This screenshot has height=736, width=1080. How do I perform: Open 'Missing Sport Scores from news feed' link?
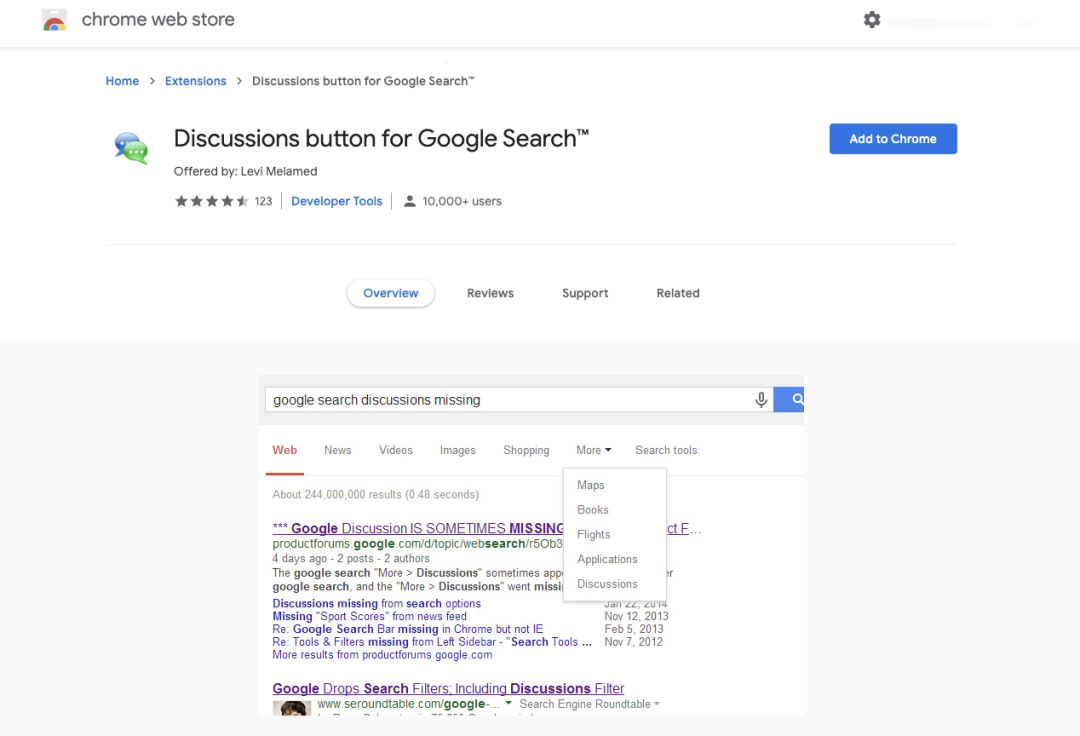coord(369,617)
